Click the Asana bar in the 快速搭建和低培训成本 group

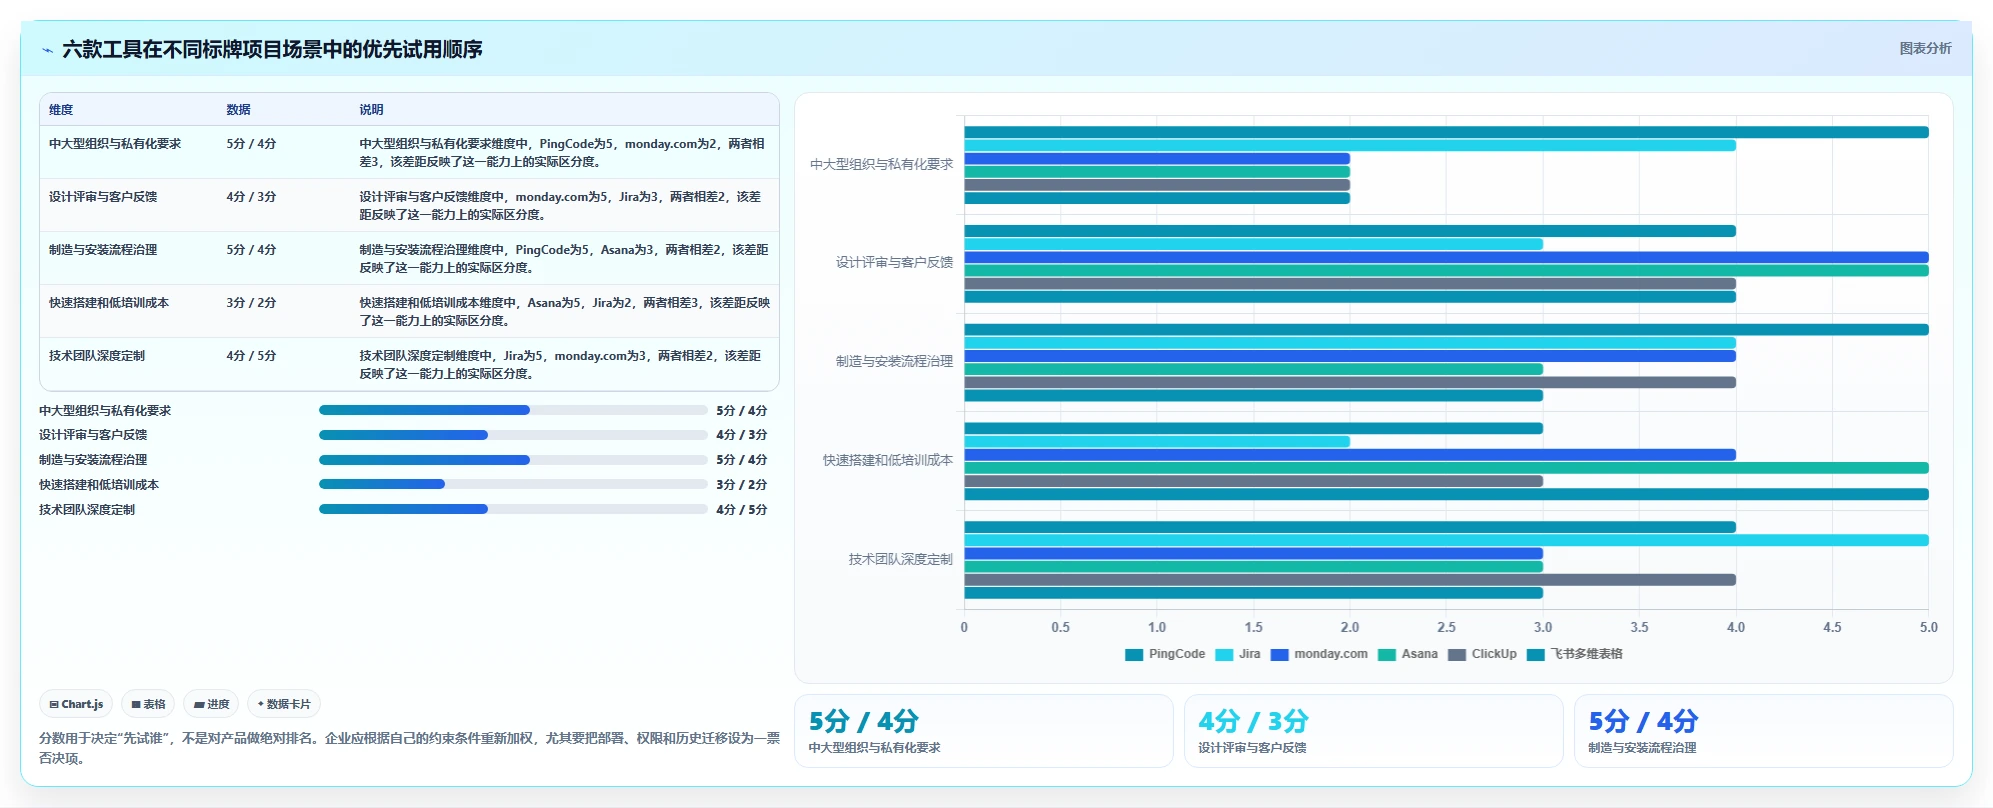pos(1446,468)
